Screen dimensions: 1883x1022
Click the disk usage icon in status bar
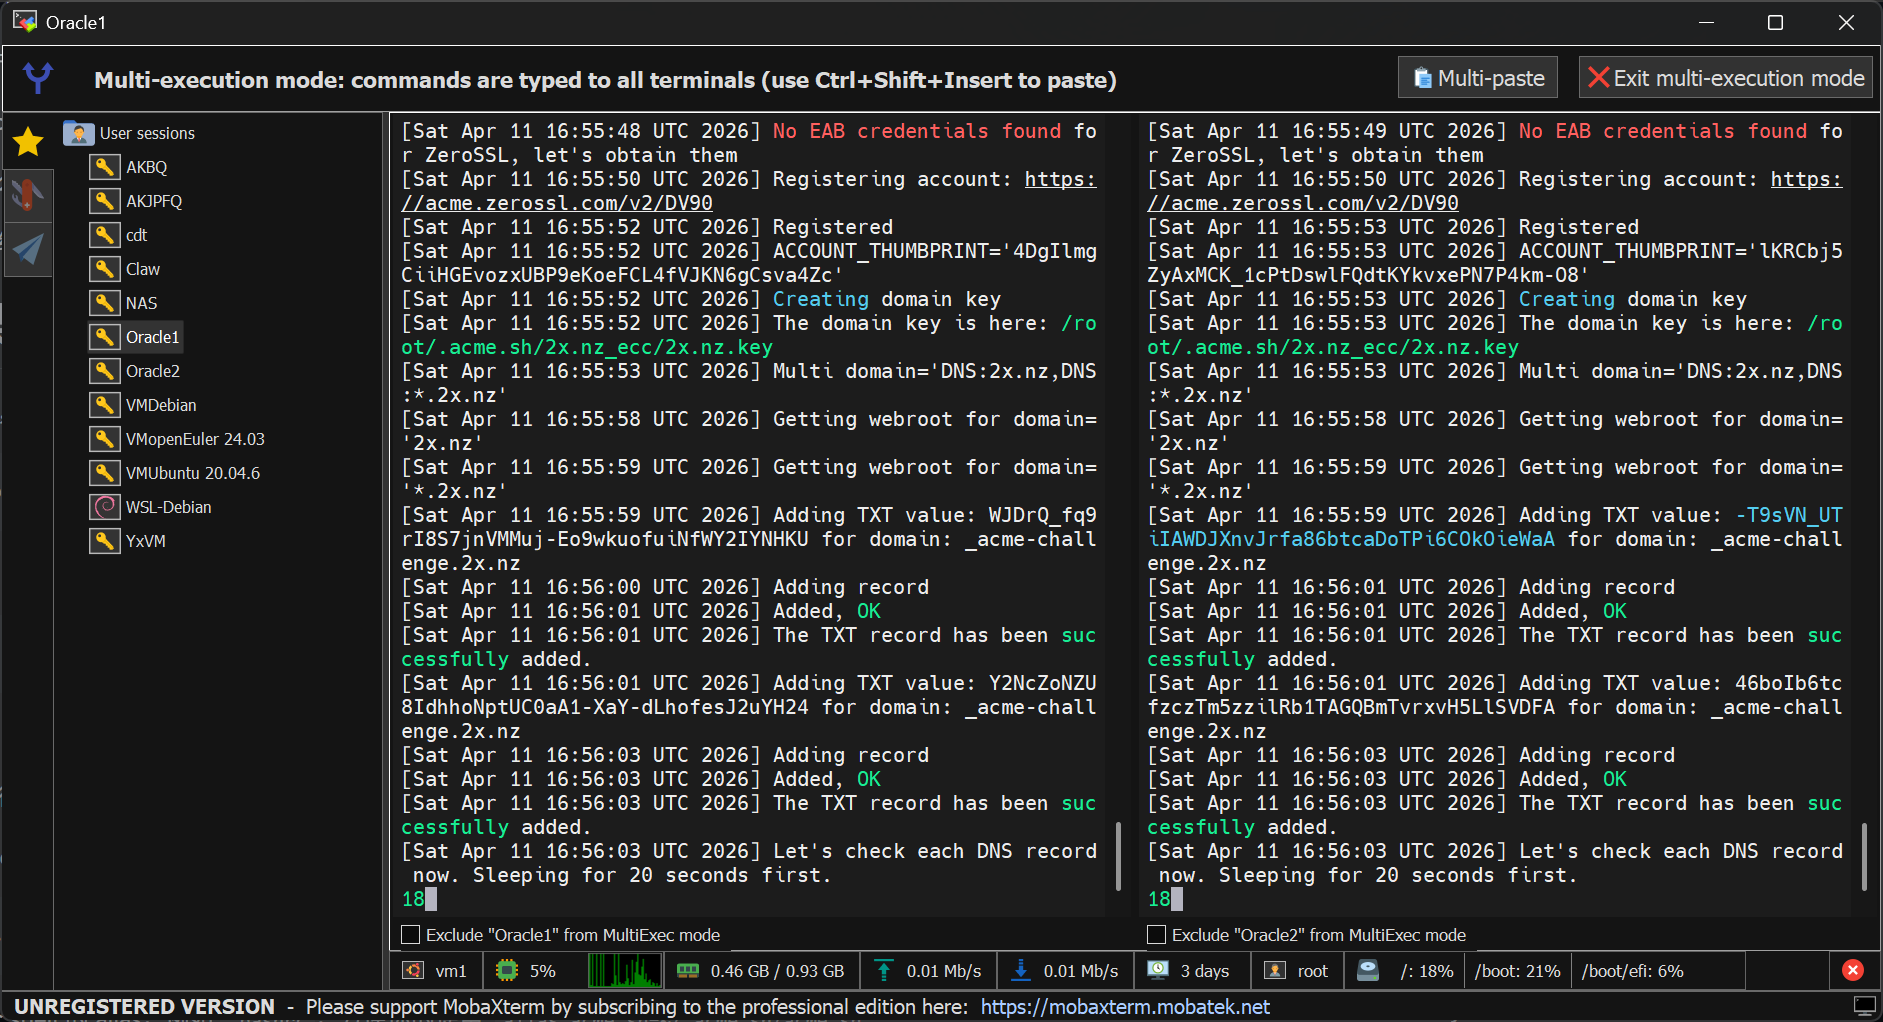click(x=1368, y=971)
